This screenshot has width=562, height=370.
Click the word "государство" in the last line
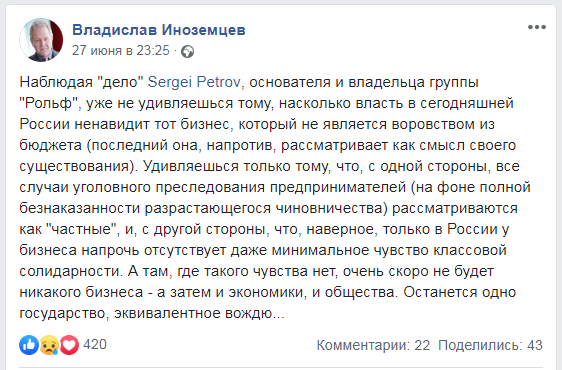64,313
